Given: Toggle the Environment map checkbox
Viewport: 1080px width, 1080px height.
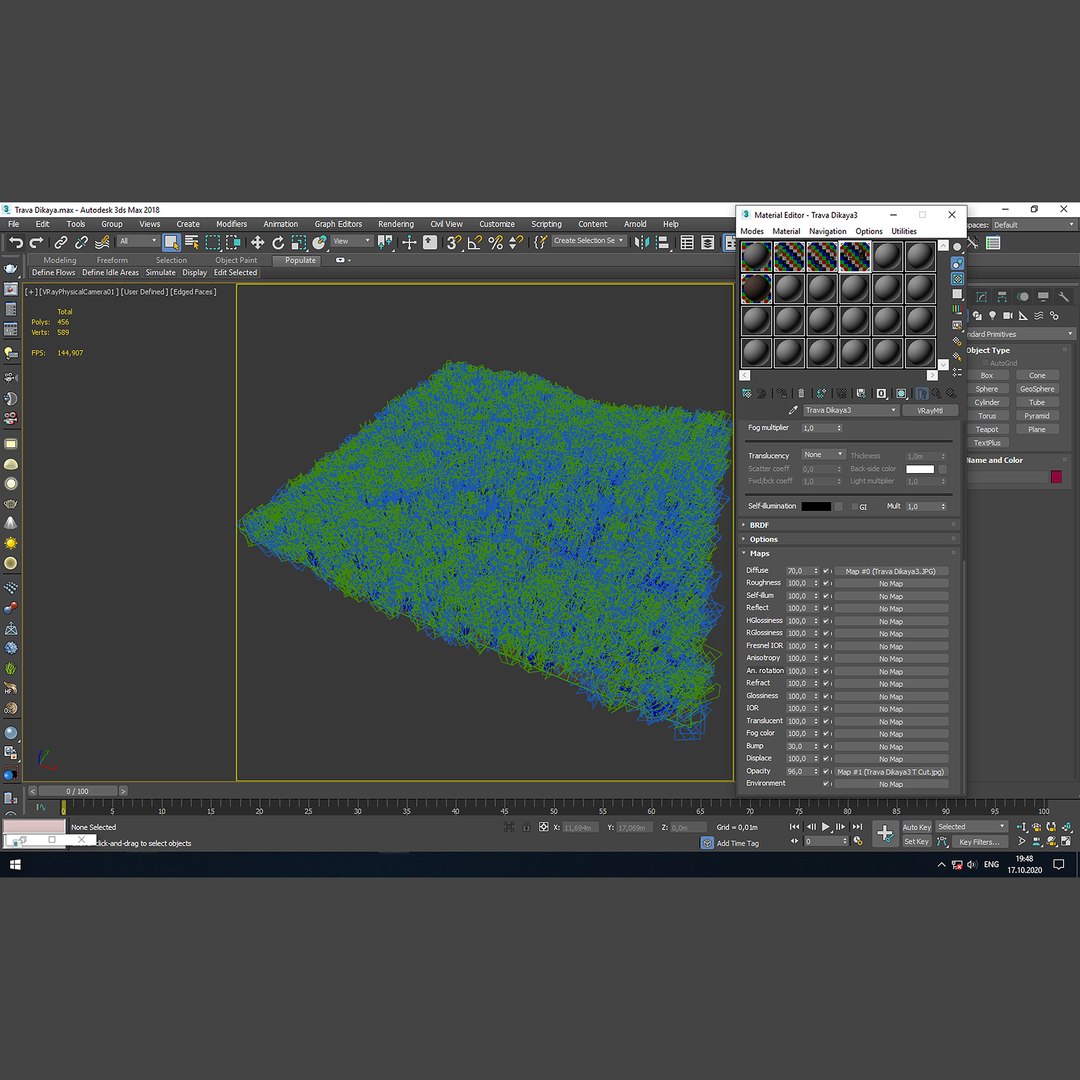Looking at the screenshot, I should 826,784.
